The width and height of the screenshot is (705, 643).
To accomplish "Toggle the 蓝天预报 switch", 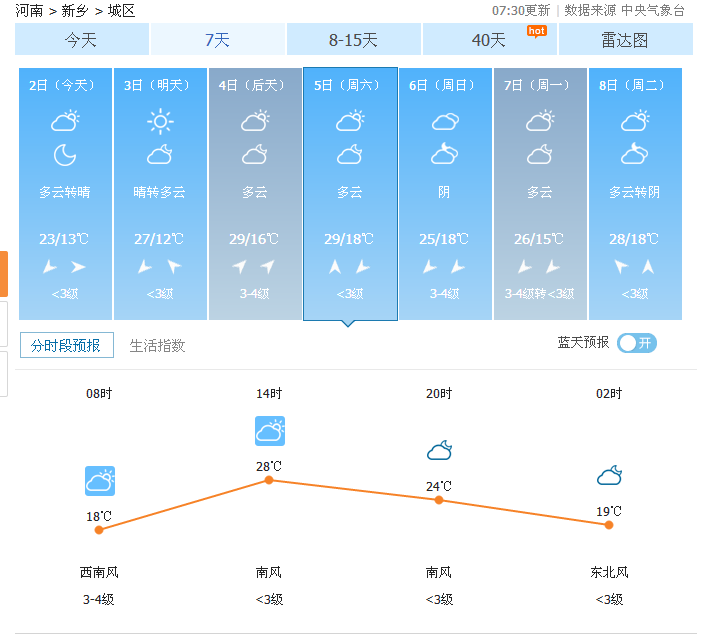I will [637, 343].
